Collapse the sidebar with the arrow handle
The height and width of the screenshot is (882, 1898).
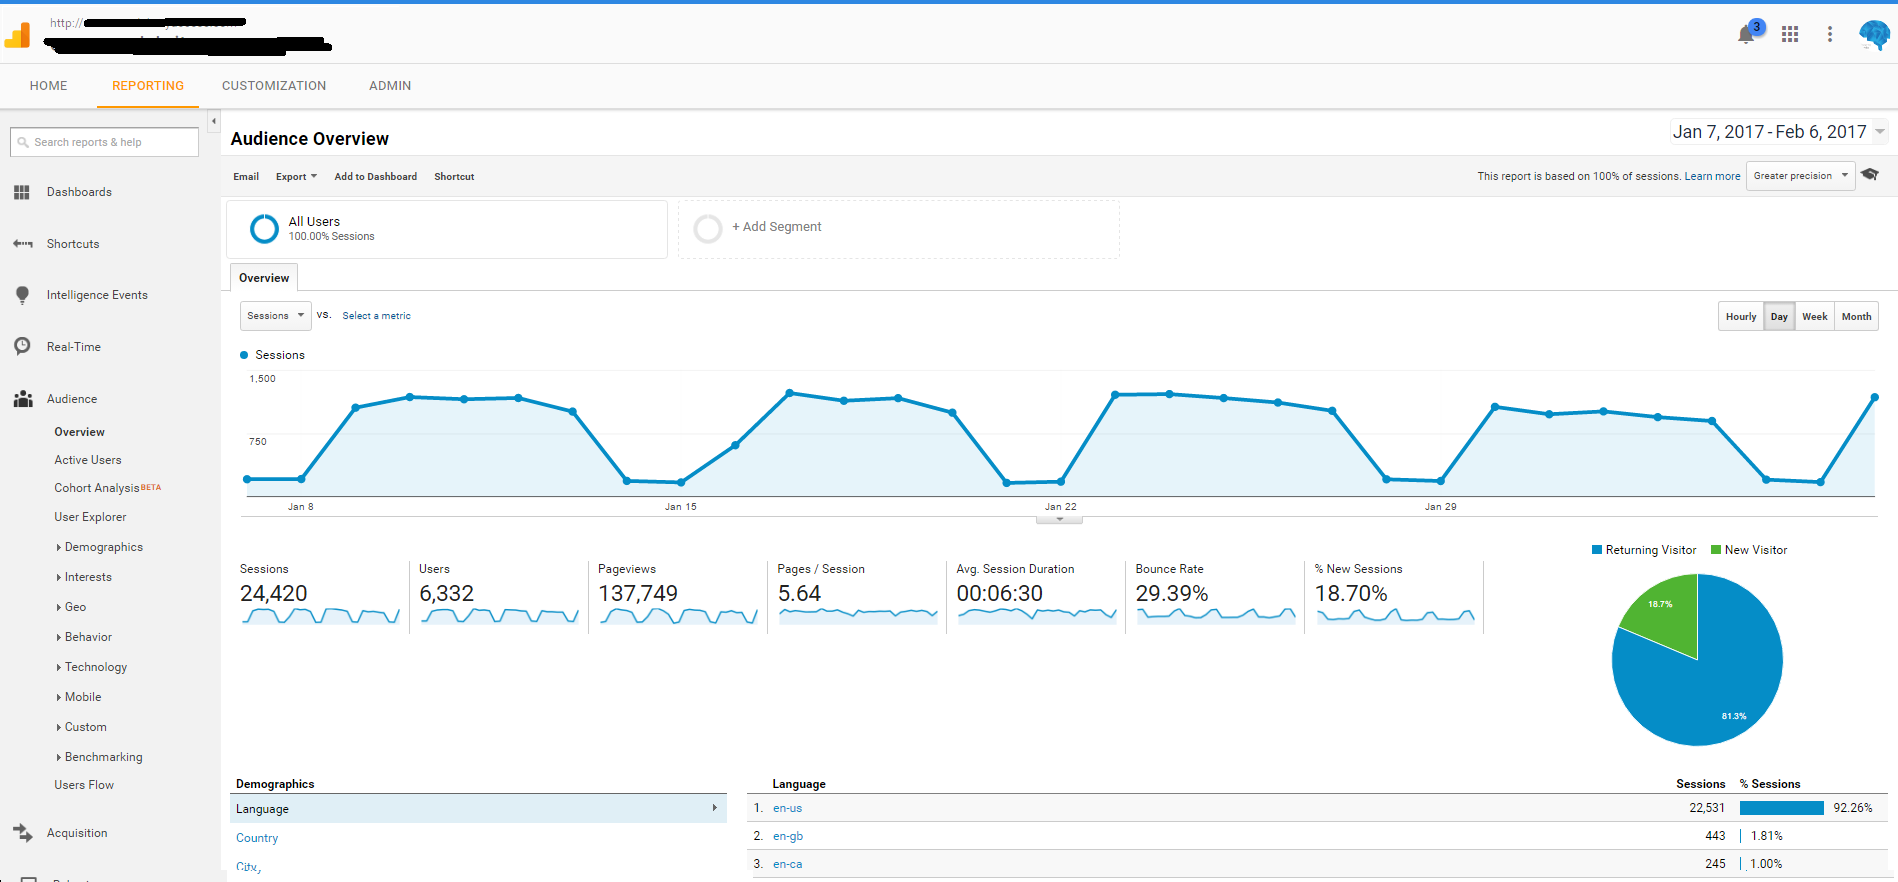click(x=213, y=121)
